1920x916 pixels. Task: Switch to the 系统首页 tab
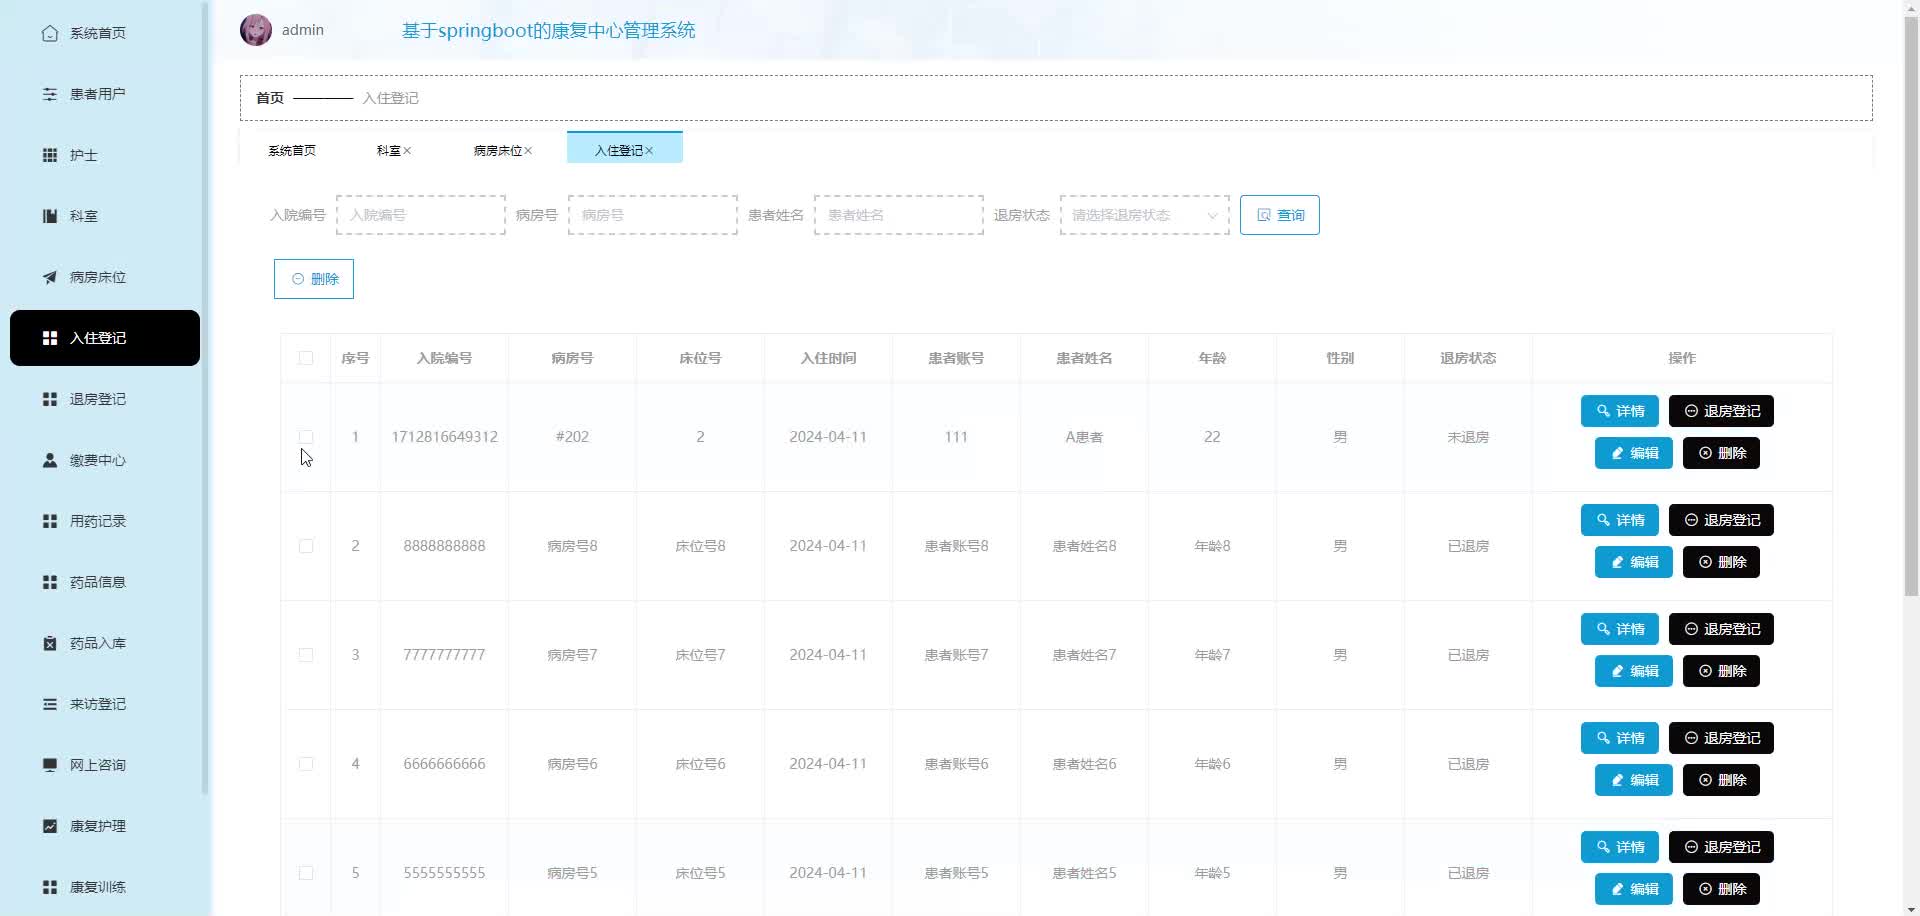click(x=292, y=150)
